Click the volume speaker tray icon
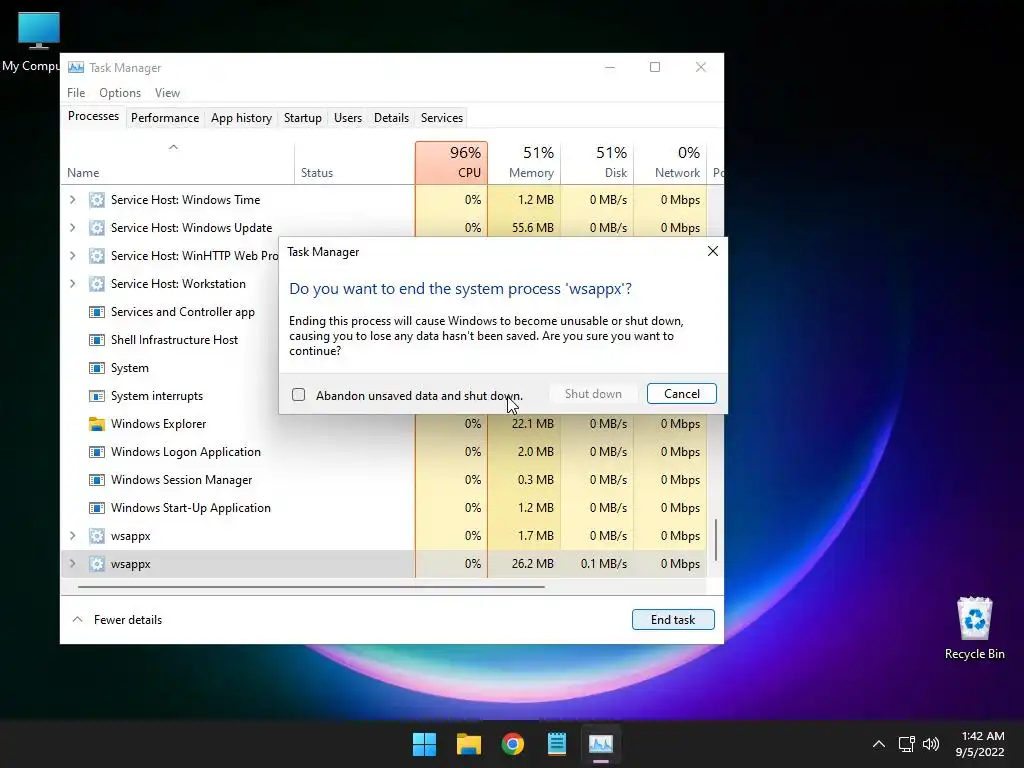 pyautogui.click(x=931, y=744)
